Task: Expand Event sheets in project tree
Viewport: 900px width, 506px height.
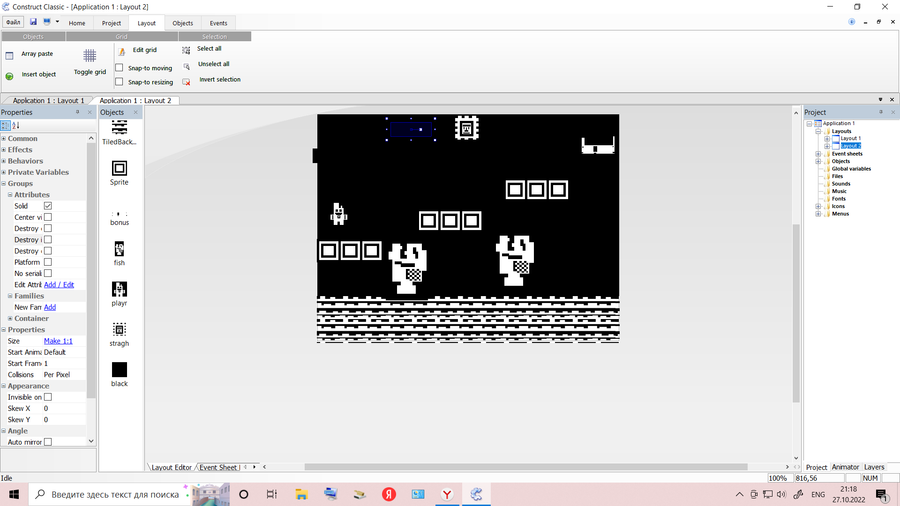Action: coord(818,154)
